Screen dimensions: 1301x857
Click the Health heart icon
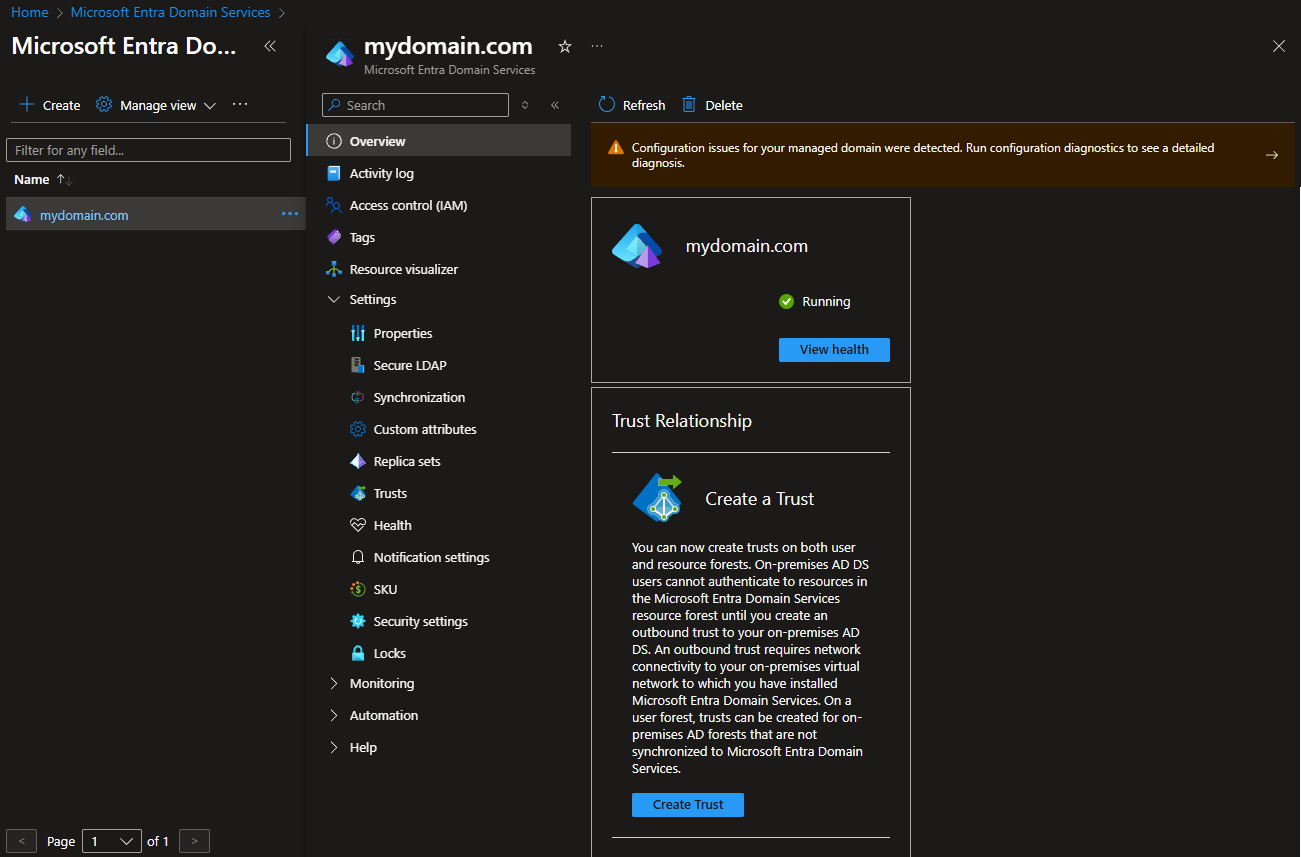(x=358, y=525)
